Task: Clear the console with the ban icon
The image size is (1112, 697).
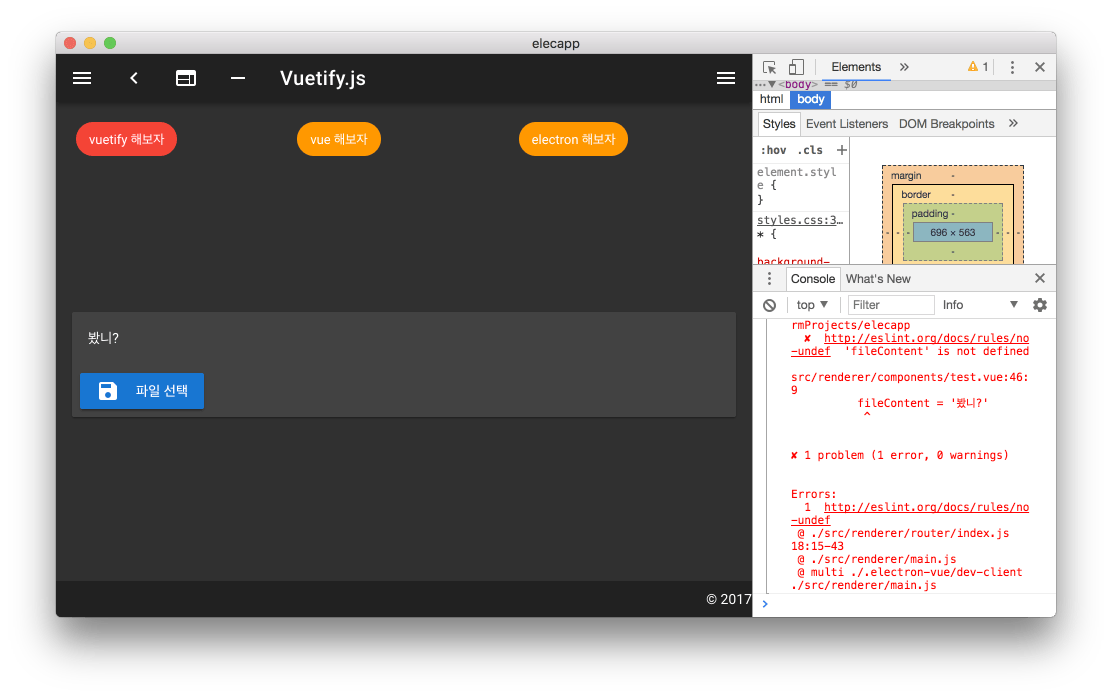Action: tap(769, 305)
